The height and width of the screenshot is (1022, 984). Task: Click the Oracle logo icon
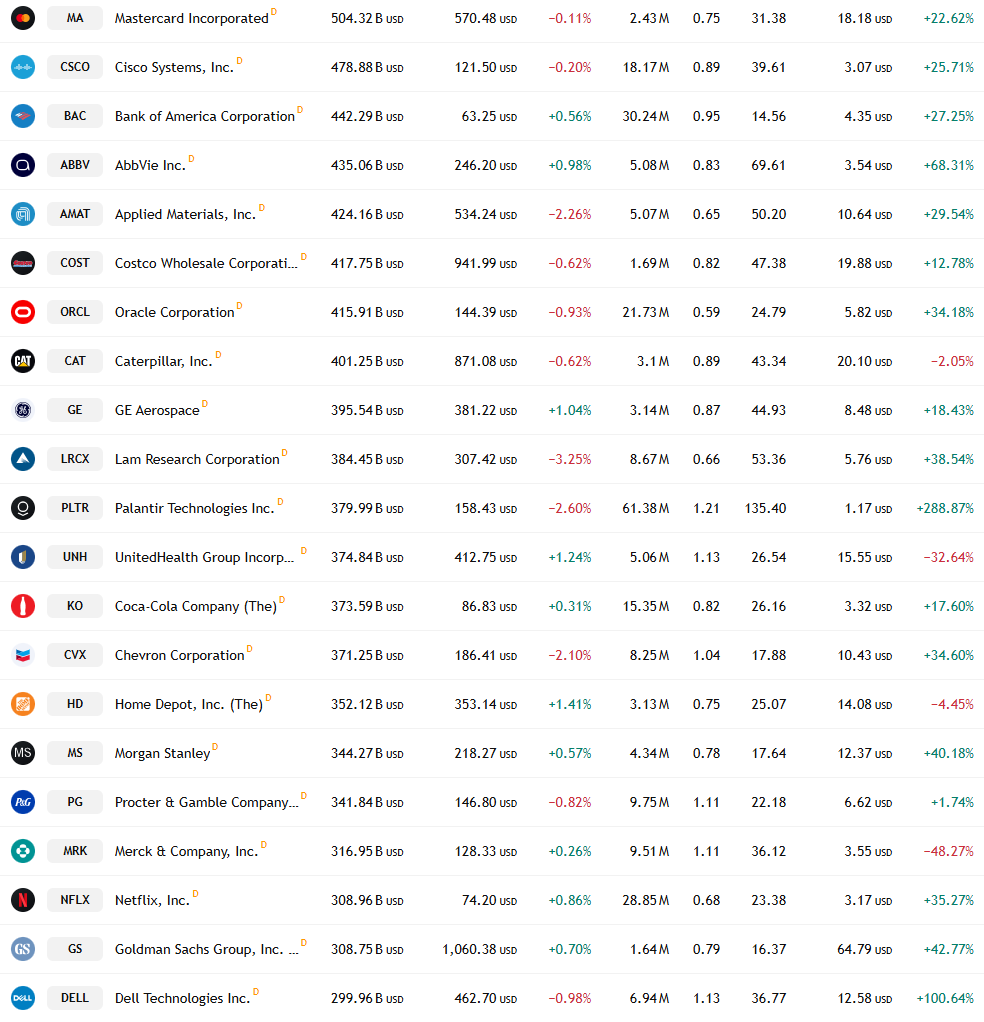(23, 312)
